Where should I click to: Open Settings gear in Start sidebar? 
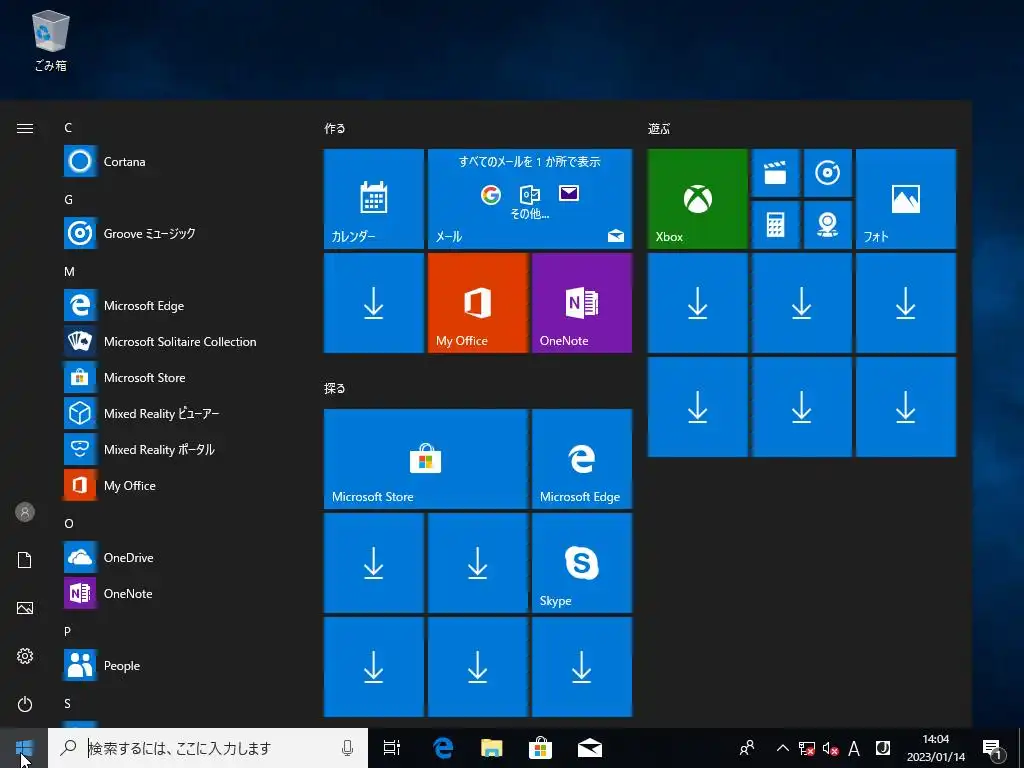pyautogui.click(x=25, y=656)
